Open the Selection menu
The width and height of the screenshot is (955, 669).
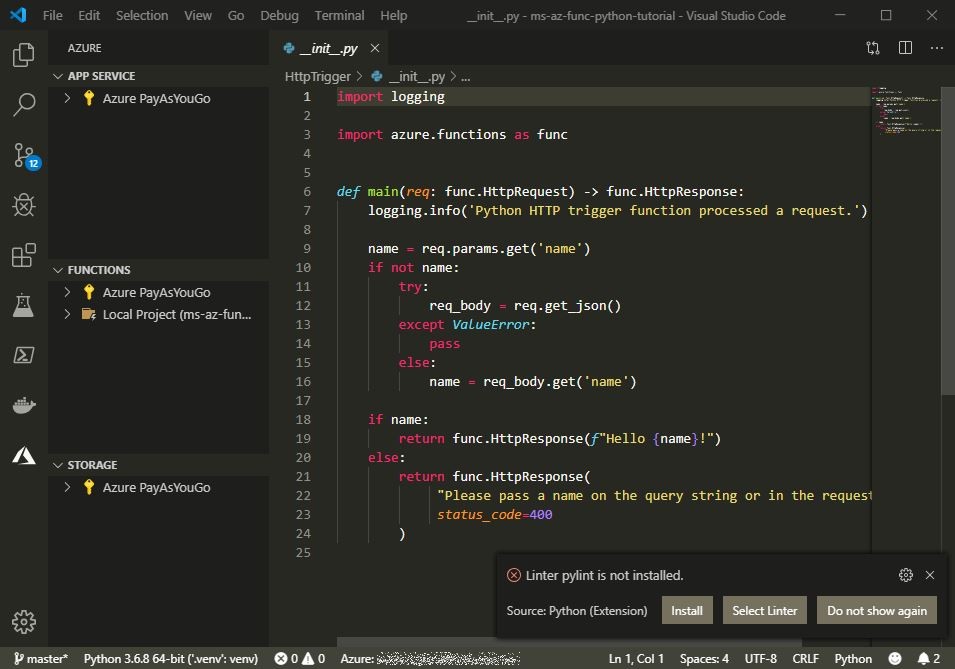coord(142,15)
